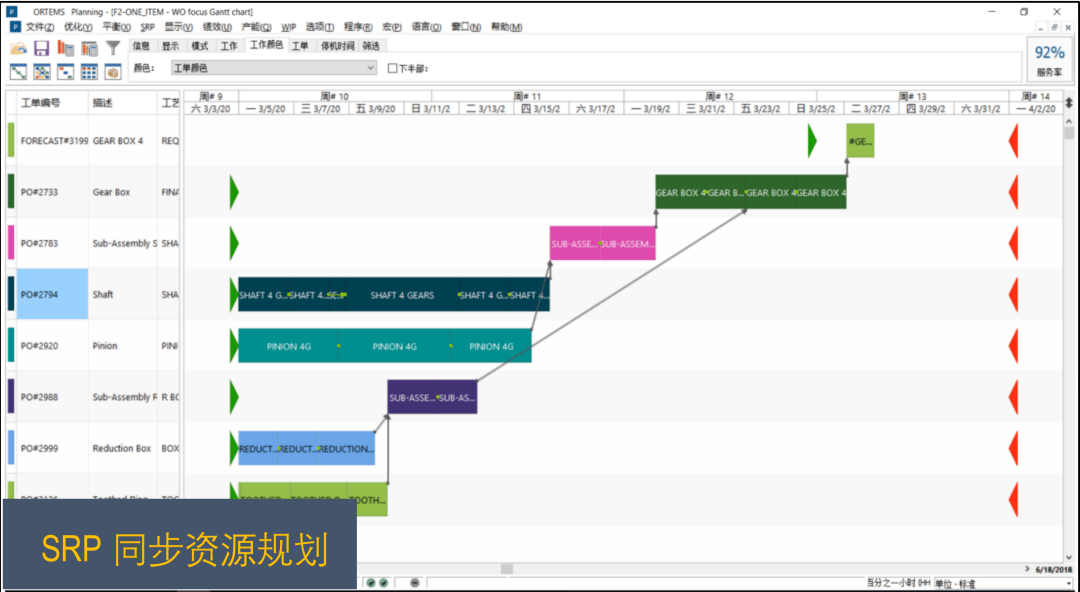Switch to the 停机时间 tab

pos(338,46)
